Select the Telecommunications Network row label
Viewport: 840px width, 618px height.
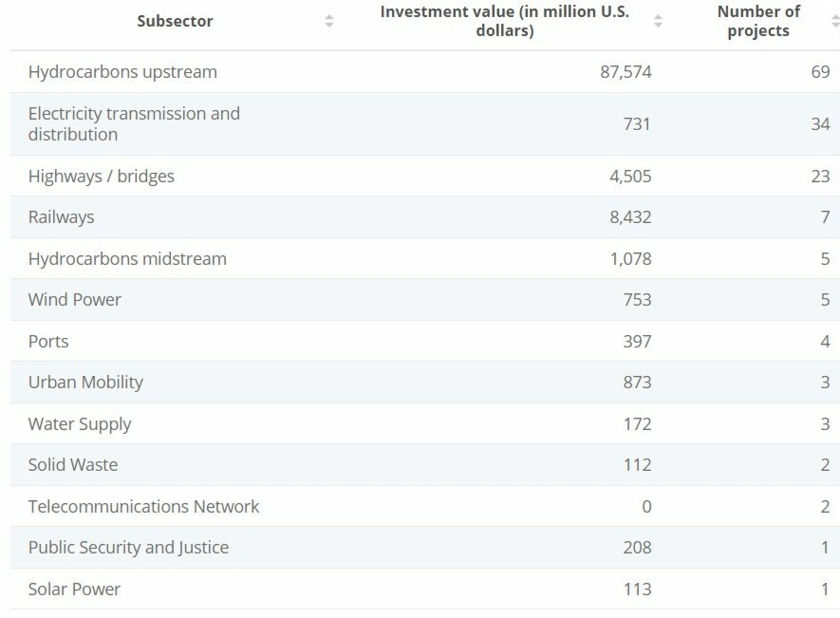click(x=143, y=506)
